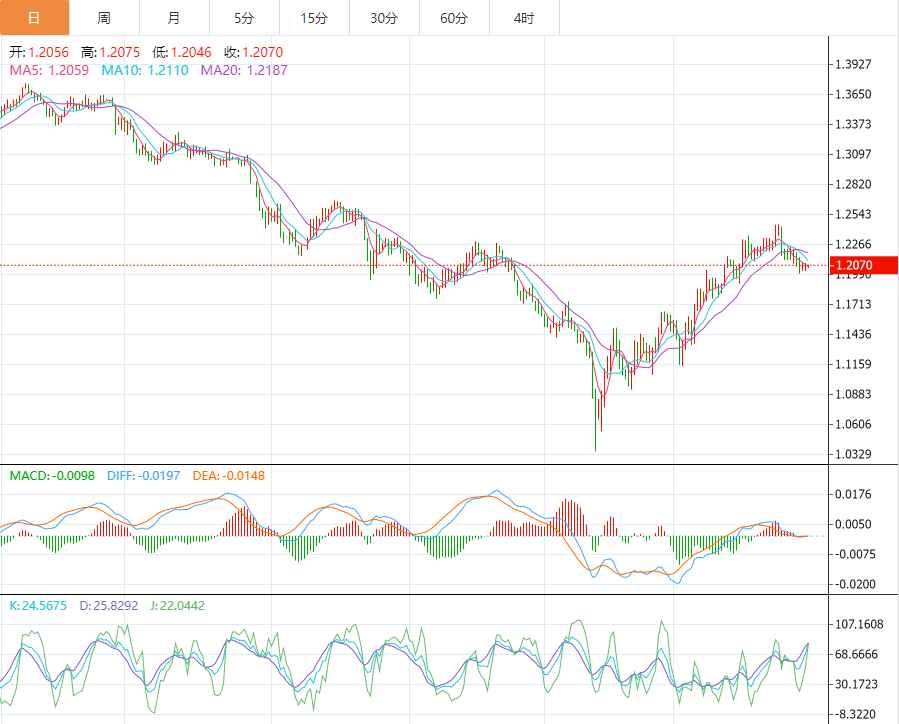Click the DIFF: -0.0197 label
899x724 pixels.
coord(142,475)
